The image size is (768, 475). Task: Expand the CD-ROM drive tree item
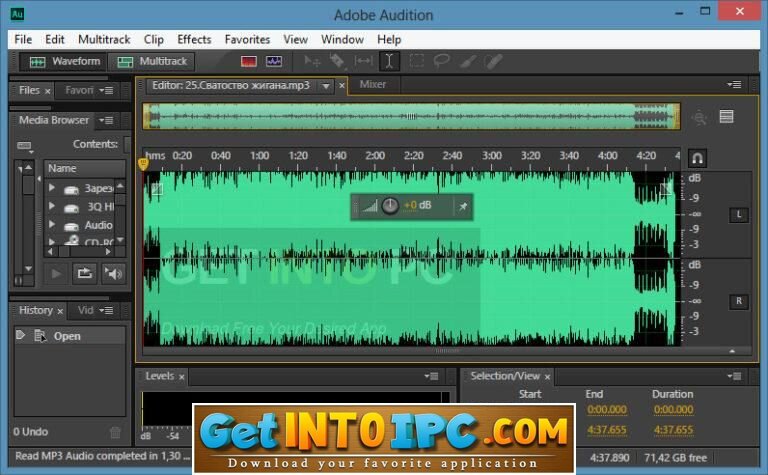pyautogui.click(x=51, y=241)
